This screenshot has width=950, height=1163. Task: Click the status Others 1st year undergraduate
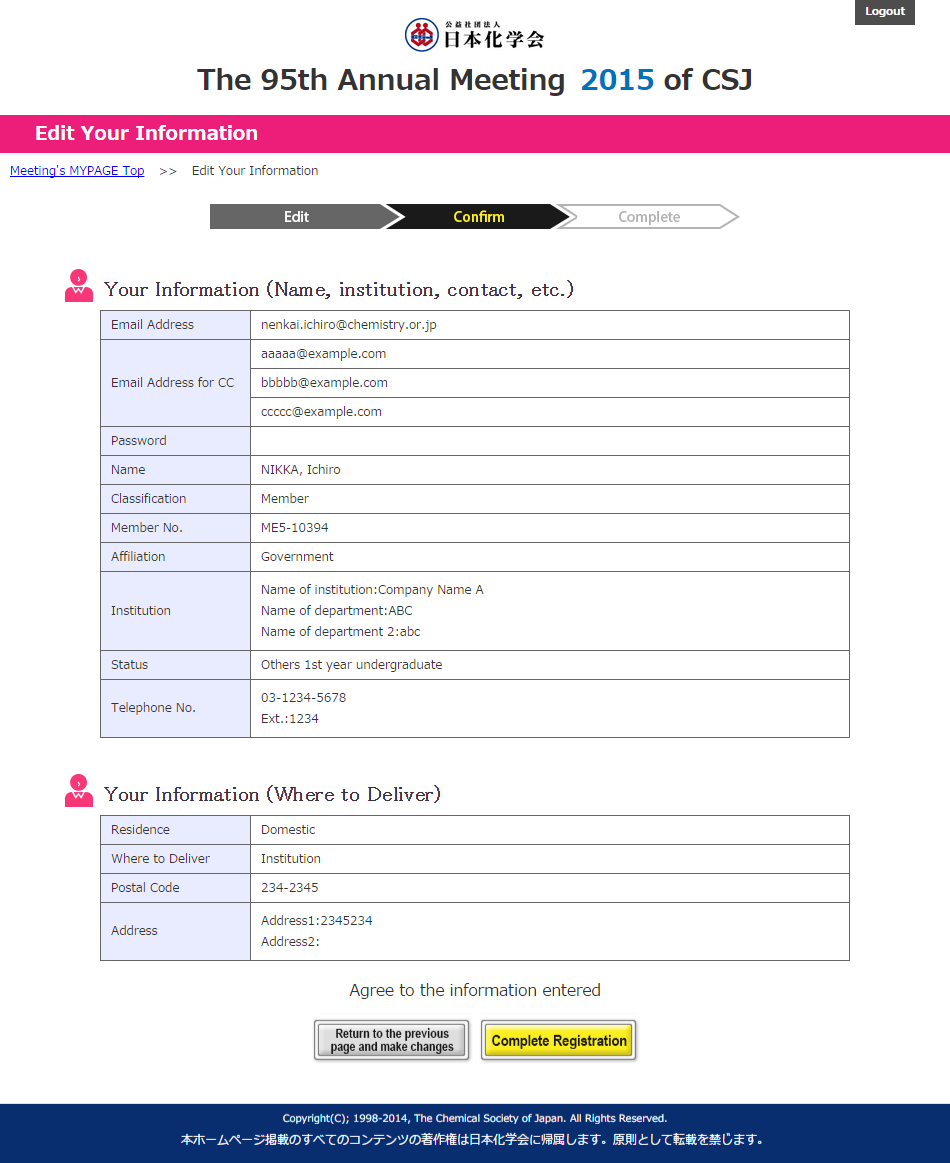(352, 665)
